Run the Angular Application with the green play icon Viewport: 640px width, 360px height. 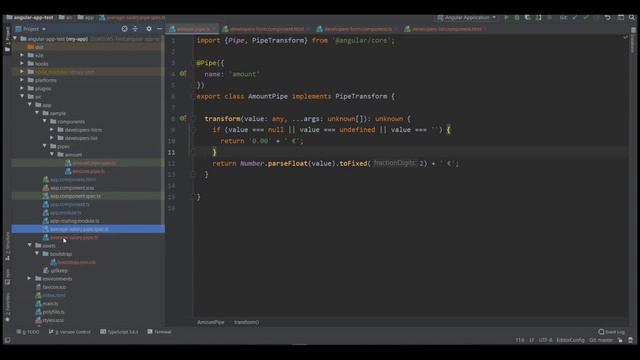(x=506, y=18)
